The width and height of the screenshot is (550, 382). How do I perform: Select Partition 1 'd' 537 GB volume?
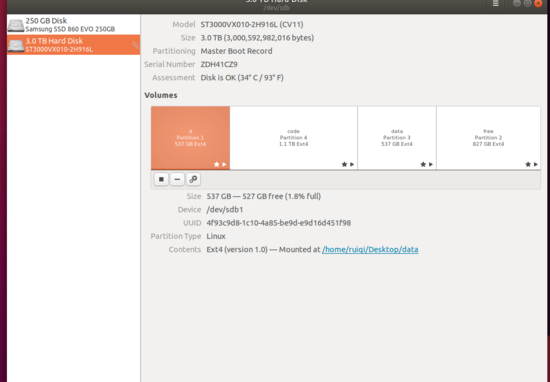click(190, 138)
